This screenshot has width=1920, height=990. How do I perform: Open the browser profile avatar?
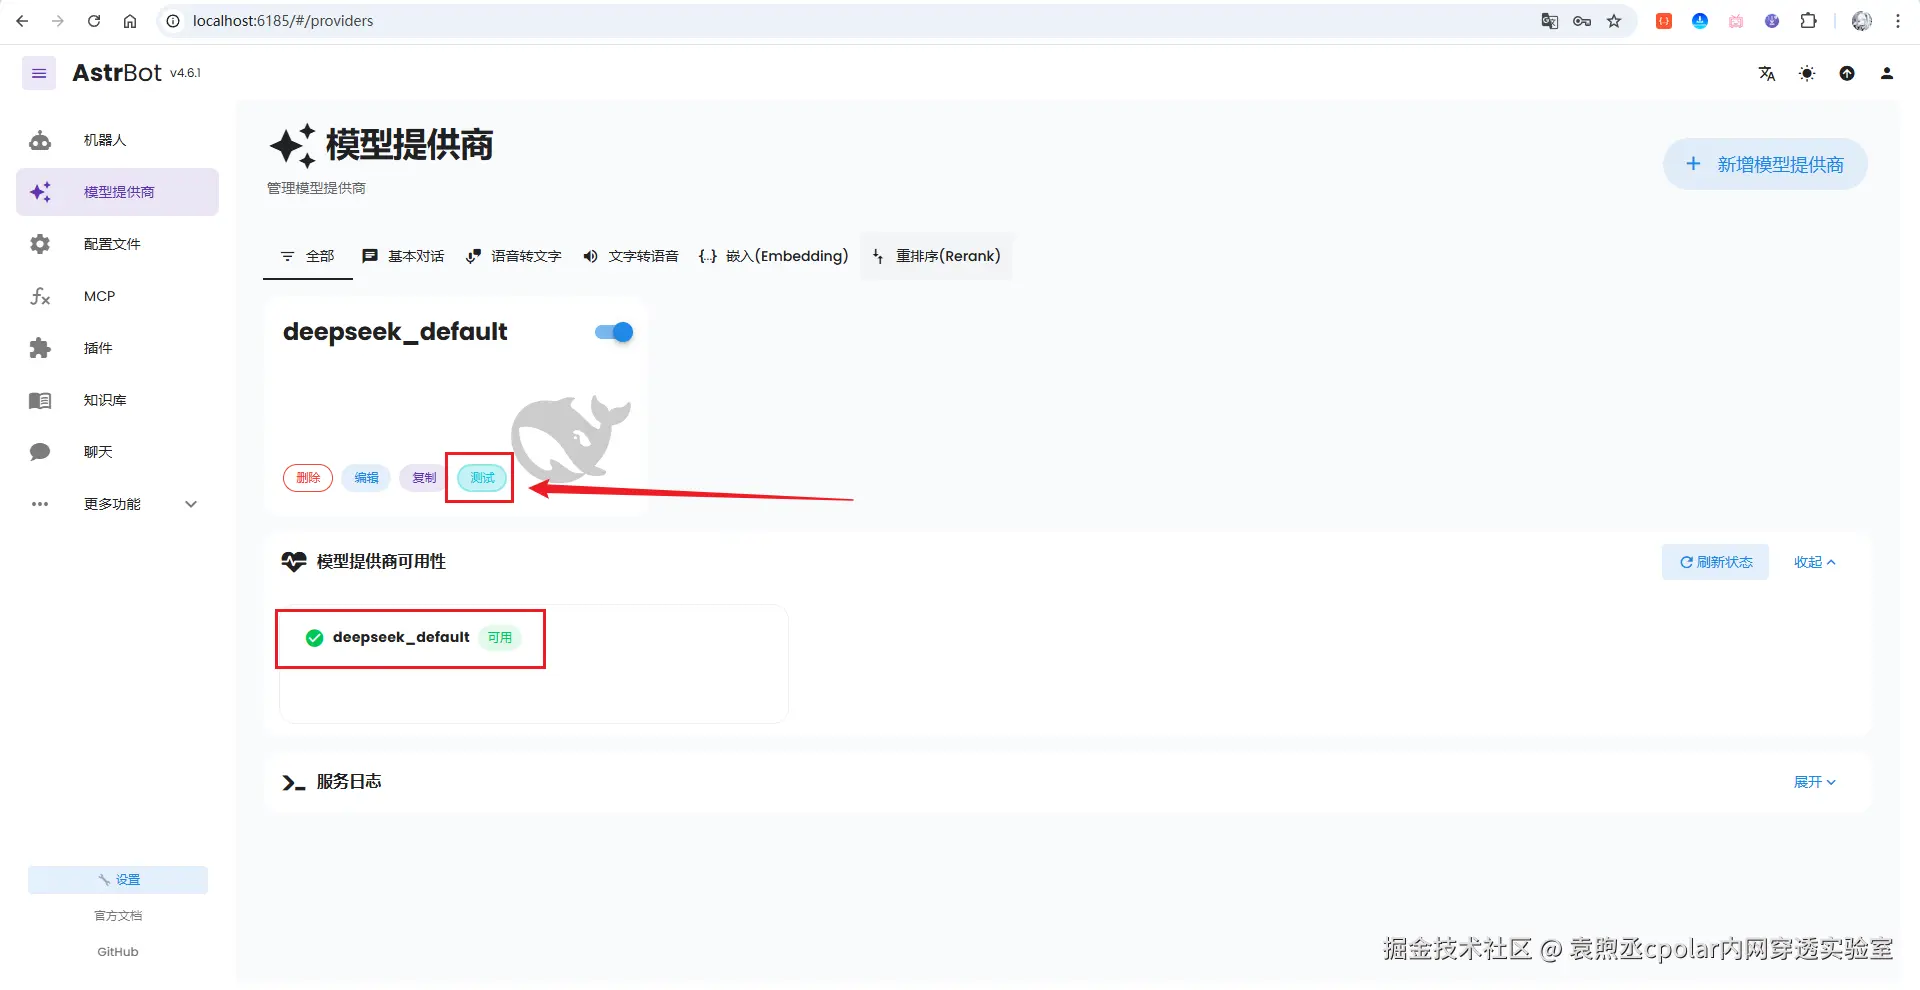tap(1861, 21)
